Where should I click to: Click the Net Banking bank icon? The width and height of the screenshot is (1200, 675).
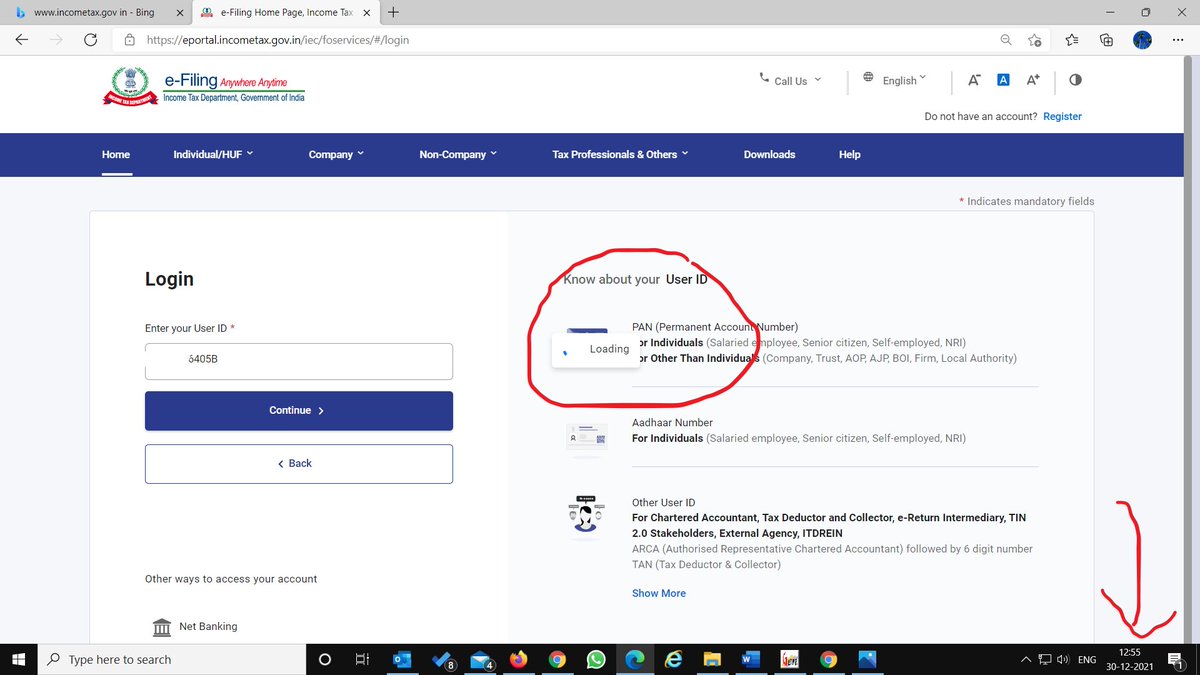pos(161,627)
